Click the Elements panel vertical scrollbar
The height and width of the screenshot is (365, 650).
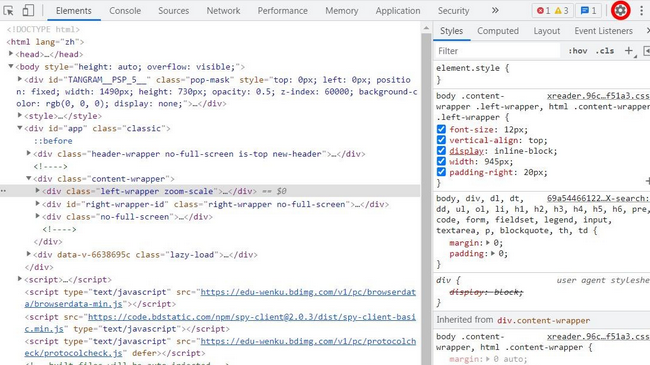426,199
